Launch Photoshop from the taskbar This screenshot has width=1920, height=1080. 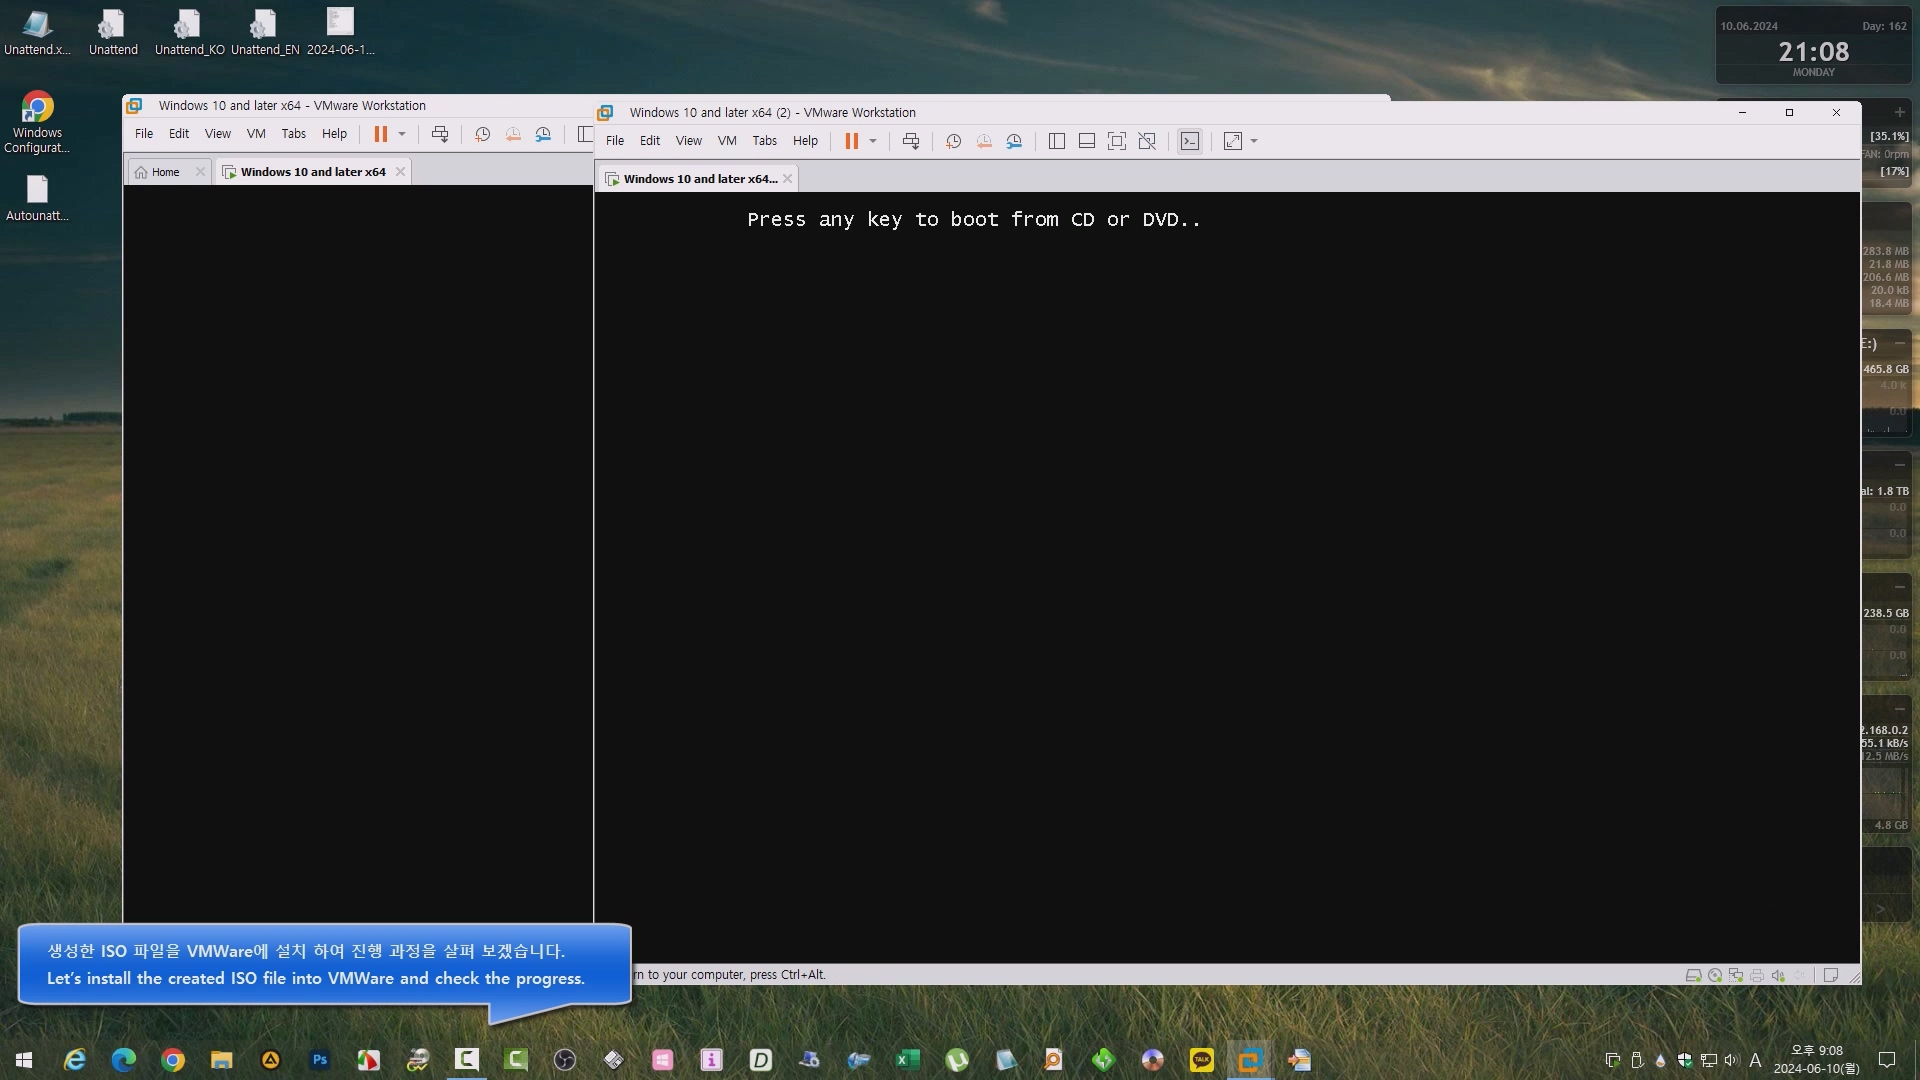[x=320, y=1060]
